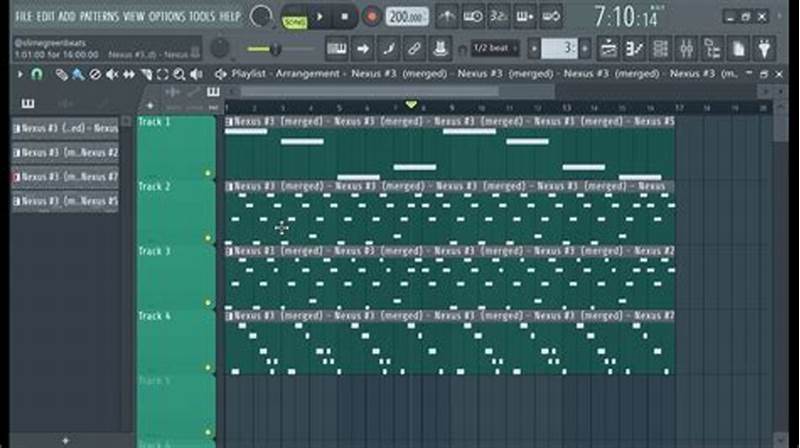Select the Track 1 header label
The width and height of the screenshot is (800, 448).
pos(154,122)
